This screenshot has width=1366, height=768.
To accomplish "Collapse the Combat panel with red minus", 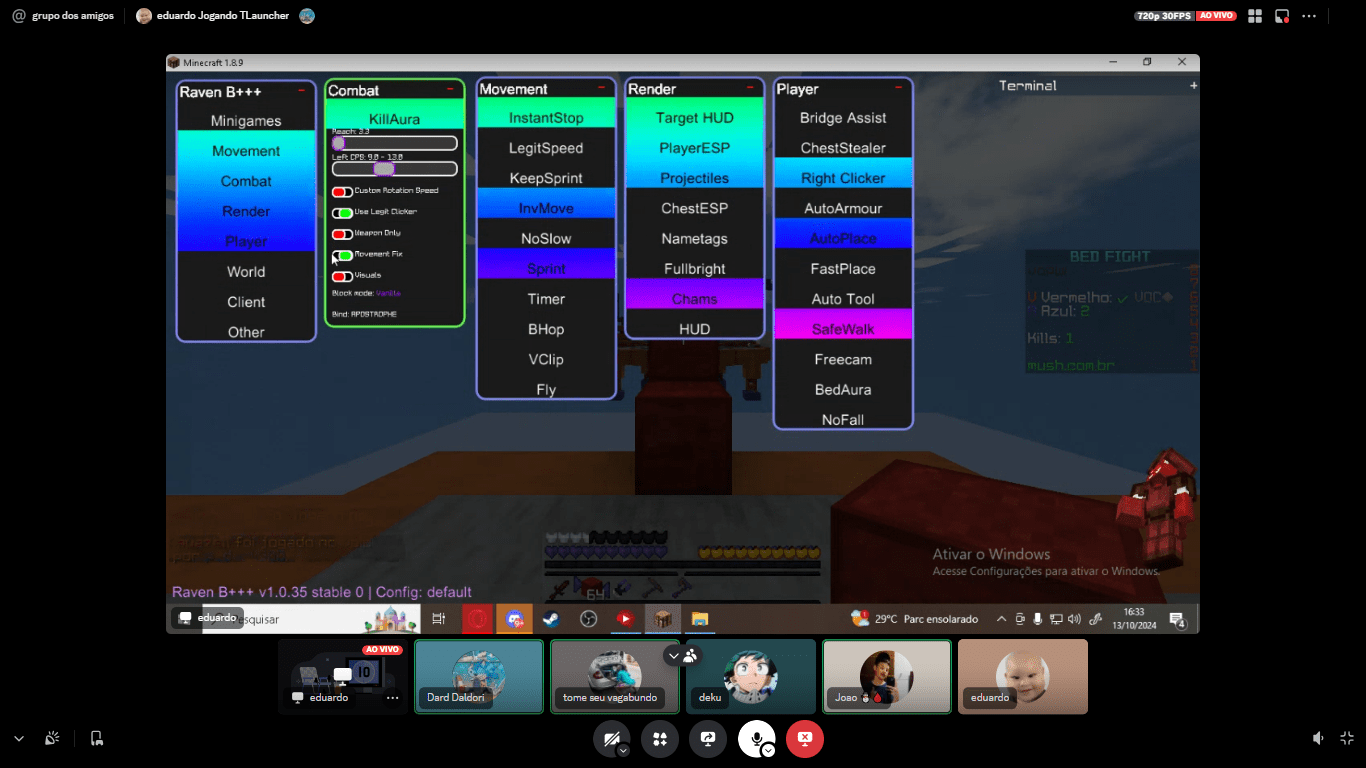I will [451, 89].
